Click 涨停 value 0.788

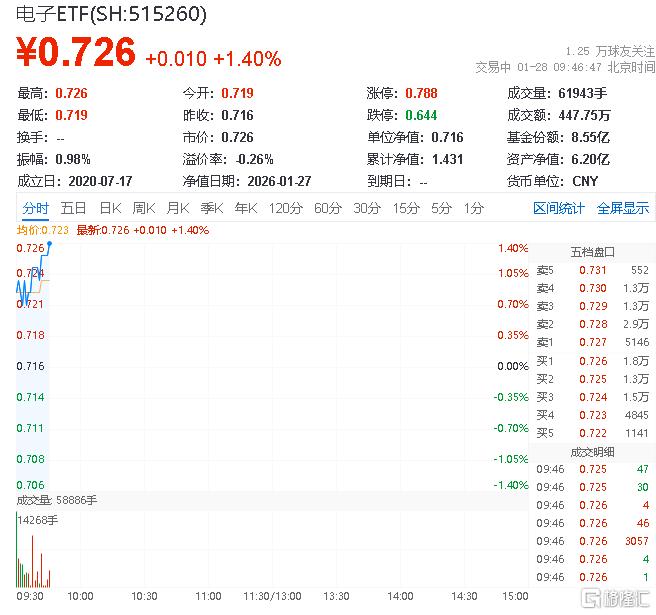click(x=421, y=93)
